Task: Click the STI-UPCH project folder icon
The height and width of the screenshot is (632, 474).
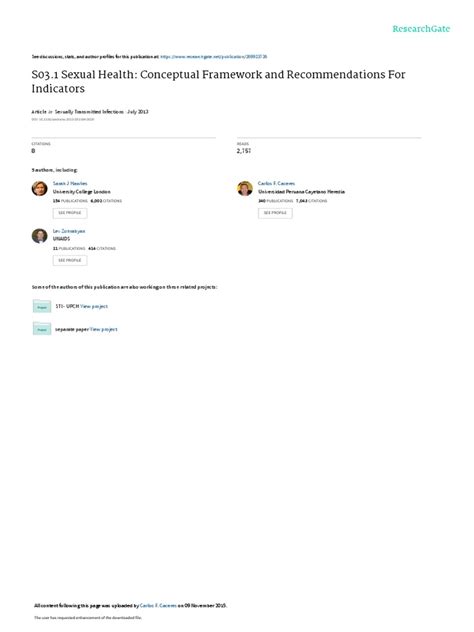Action: [x=42, y=306]
